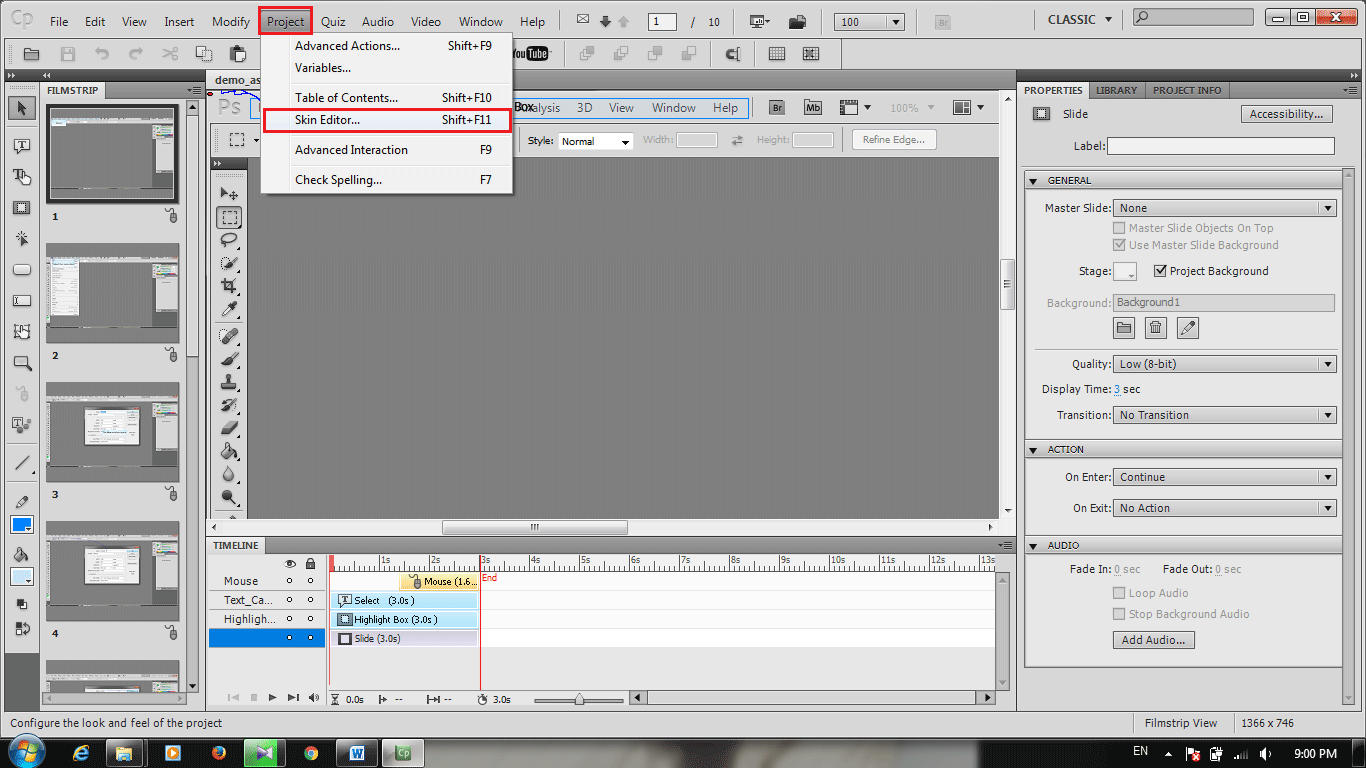The image size is (1366, 768).
Task: Select the Line drawing tool
Action: (x=21, y=463)
